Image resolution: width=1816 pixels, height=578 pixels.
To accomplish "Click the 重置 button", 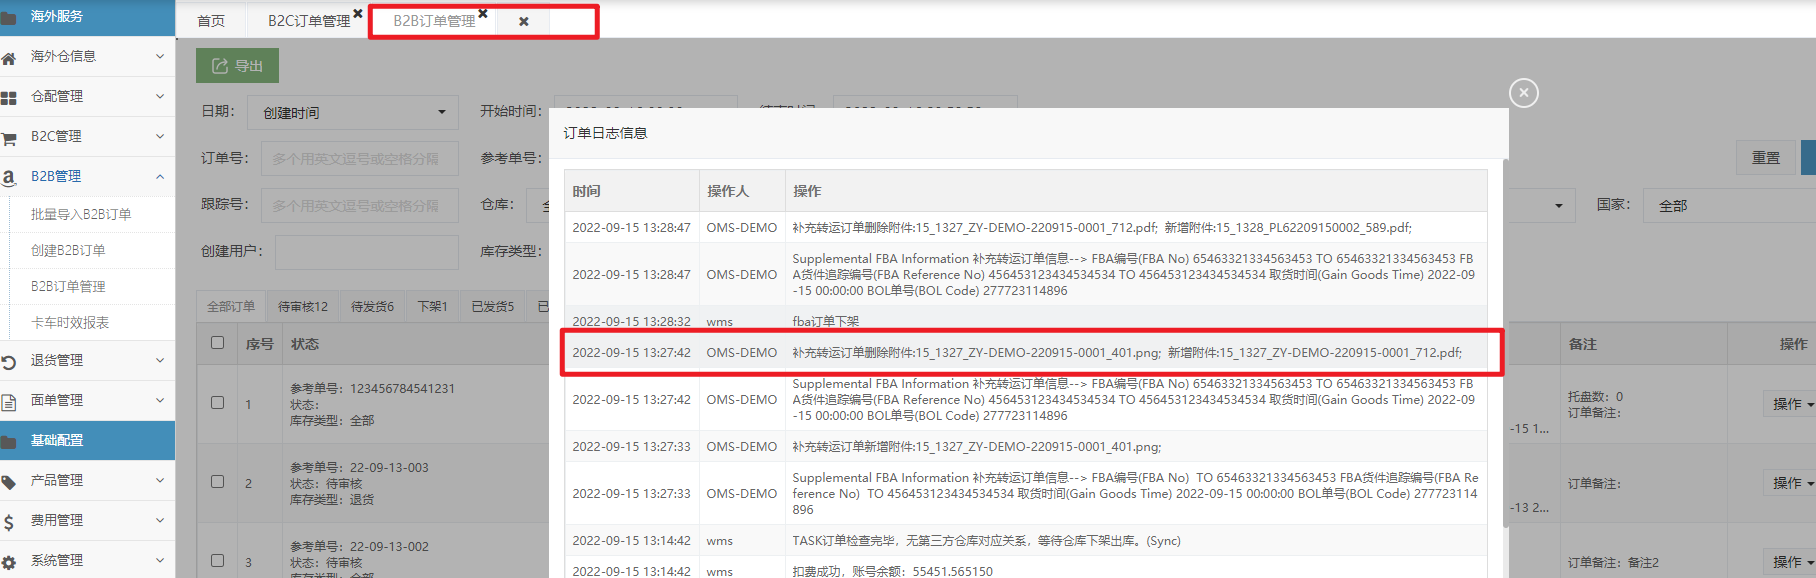I will pos(1766,158).
